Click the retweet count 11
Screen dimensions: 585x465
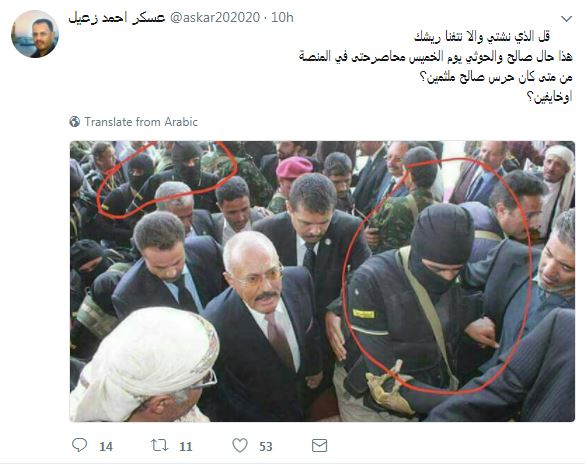pyautogui.click(x=185, y=446)
